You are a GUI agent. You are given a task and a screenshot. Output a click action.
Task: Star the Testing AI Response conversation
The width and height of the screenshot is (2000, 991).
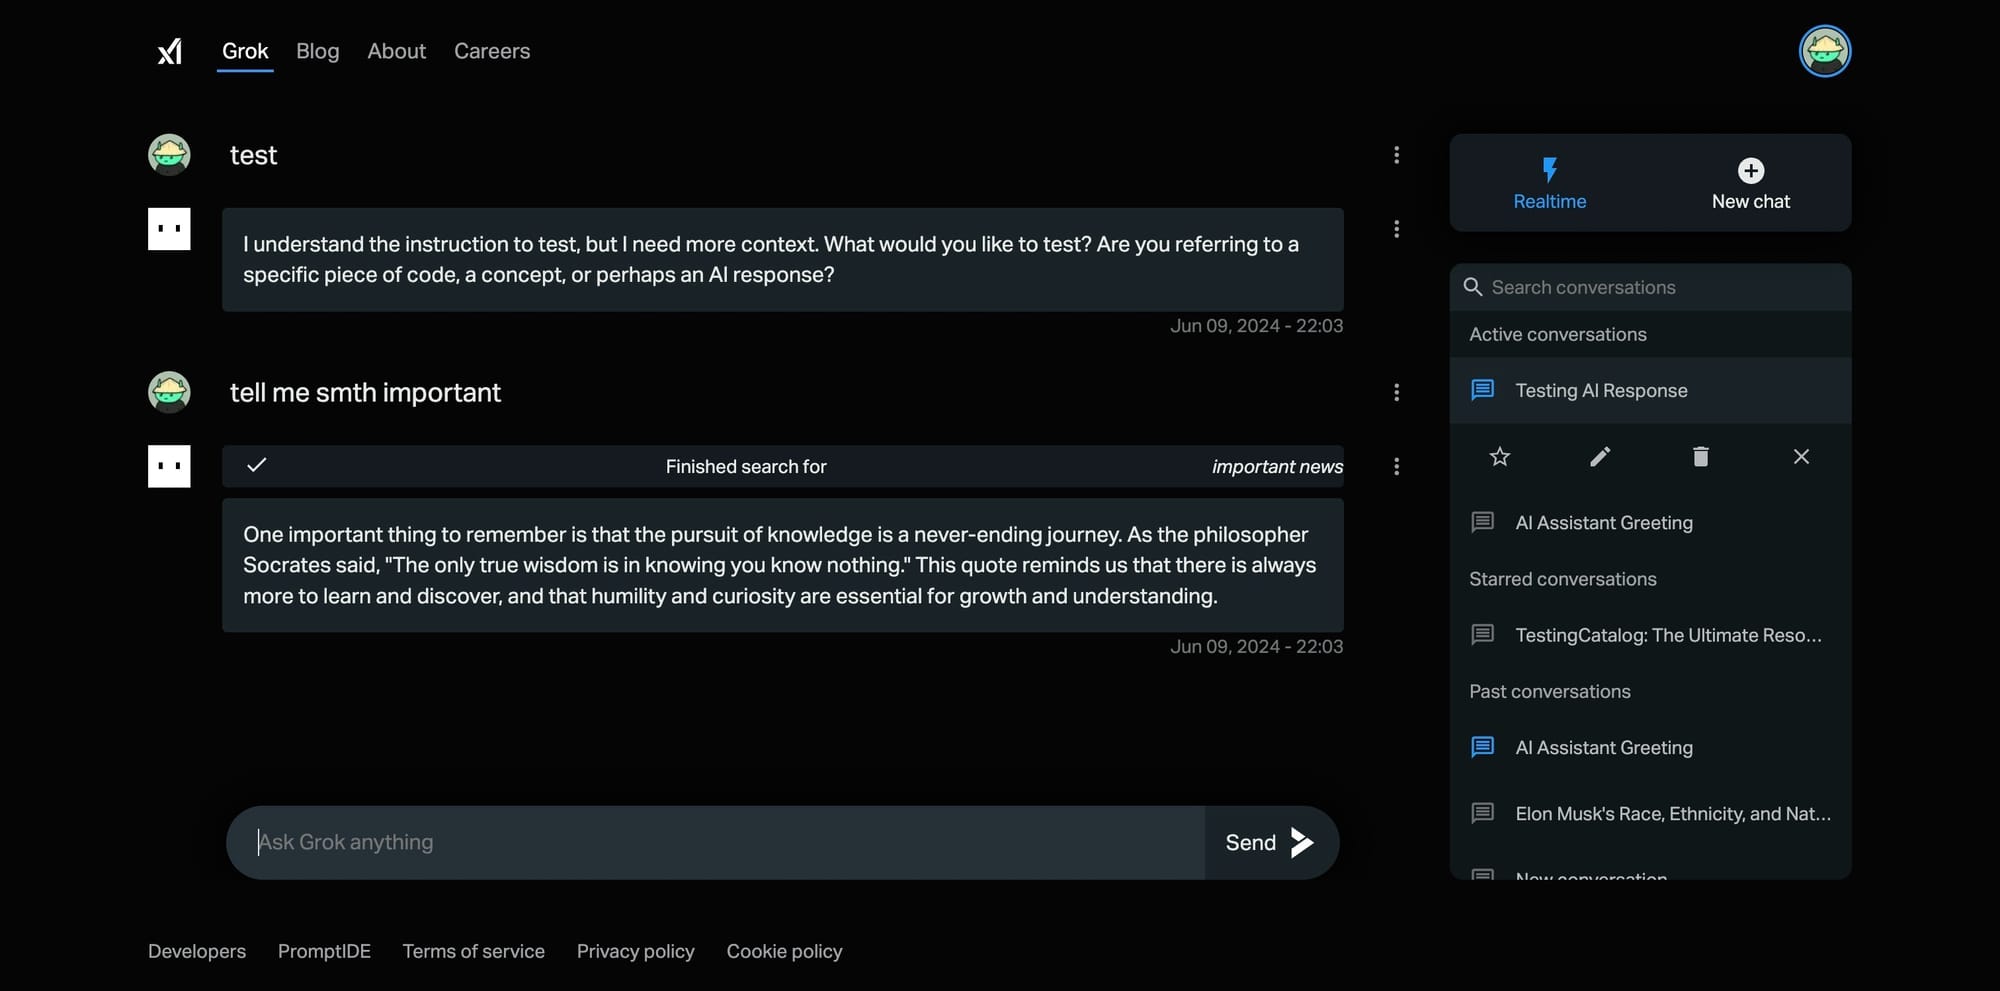[x=1499, y=457]
